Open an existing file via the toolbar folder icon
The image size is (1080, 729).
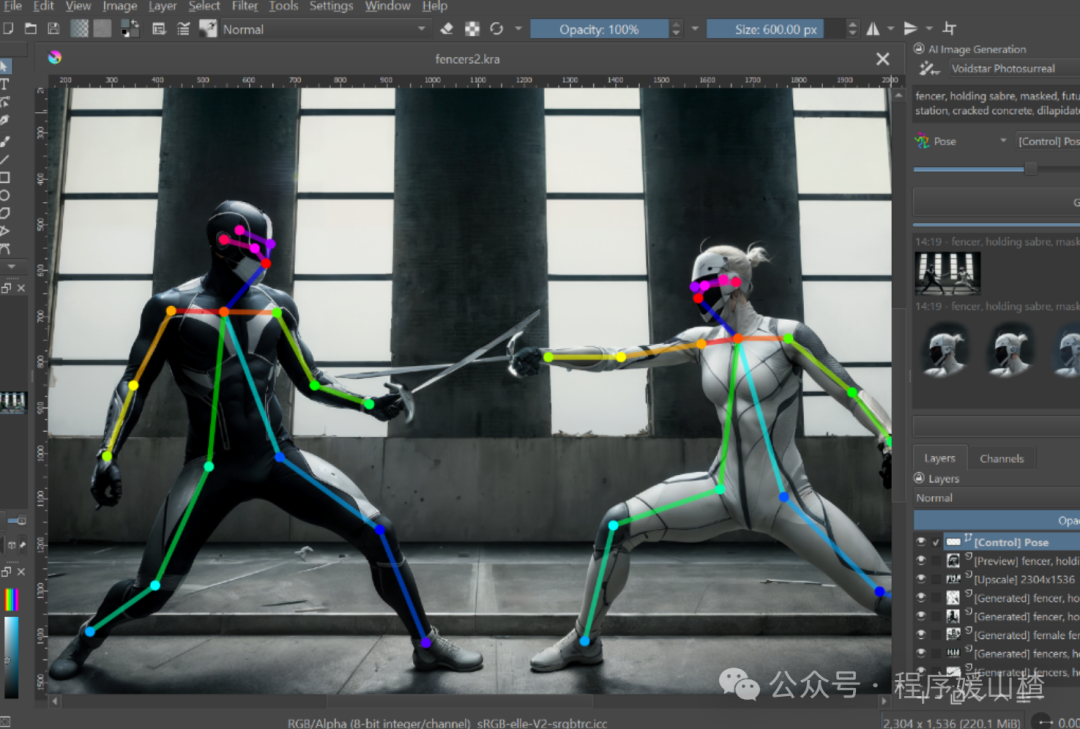coord(31,29)
